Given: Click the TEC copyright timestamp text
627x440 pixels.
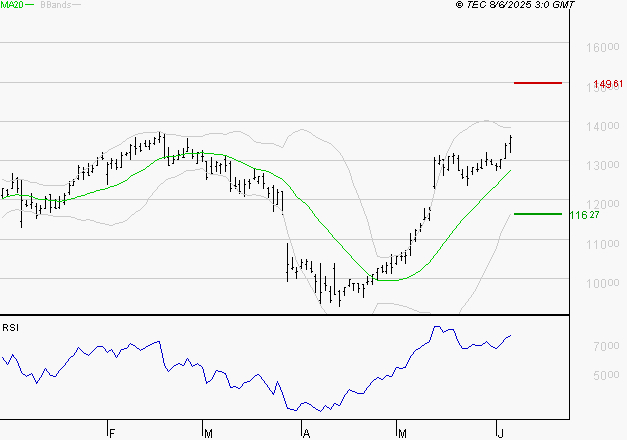Looking at the screenshot, I should coord(515,5).
